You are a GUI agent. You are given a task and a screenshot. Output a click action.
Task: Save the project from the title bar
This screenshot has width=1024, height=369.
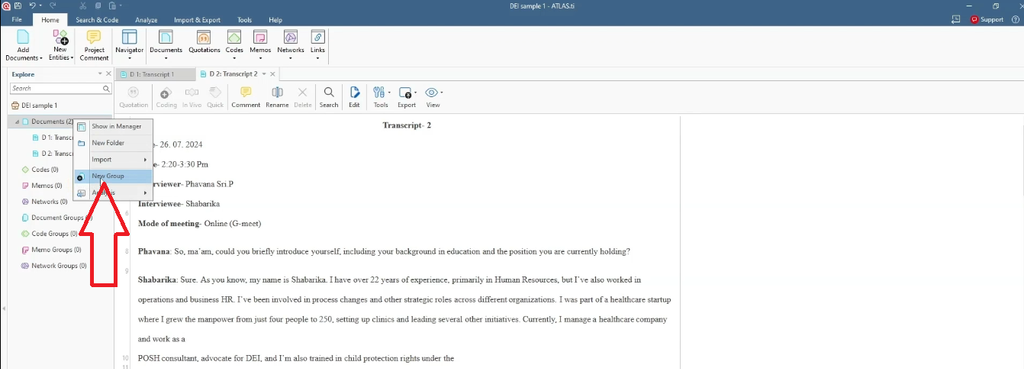pos(18,6)
